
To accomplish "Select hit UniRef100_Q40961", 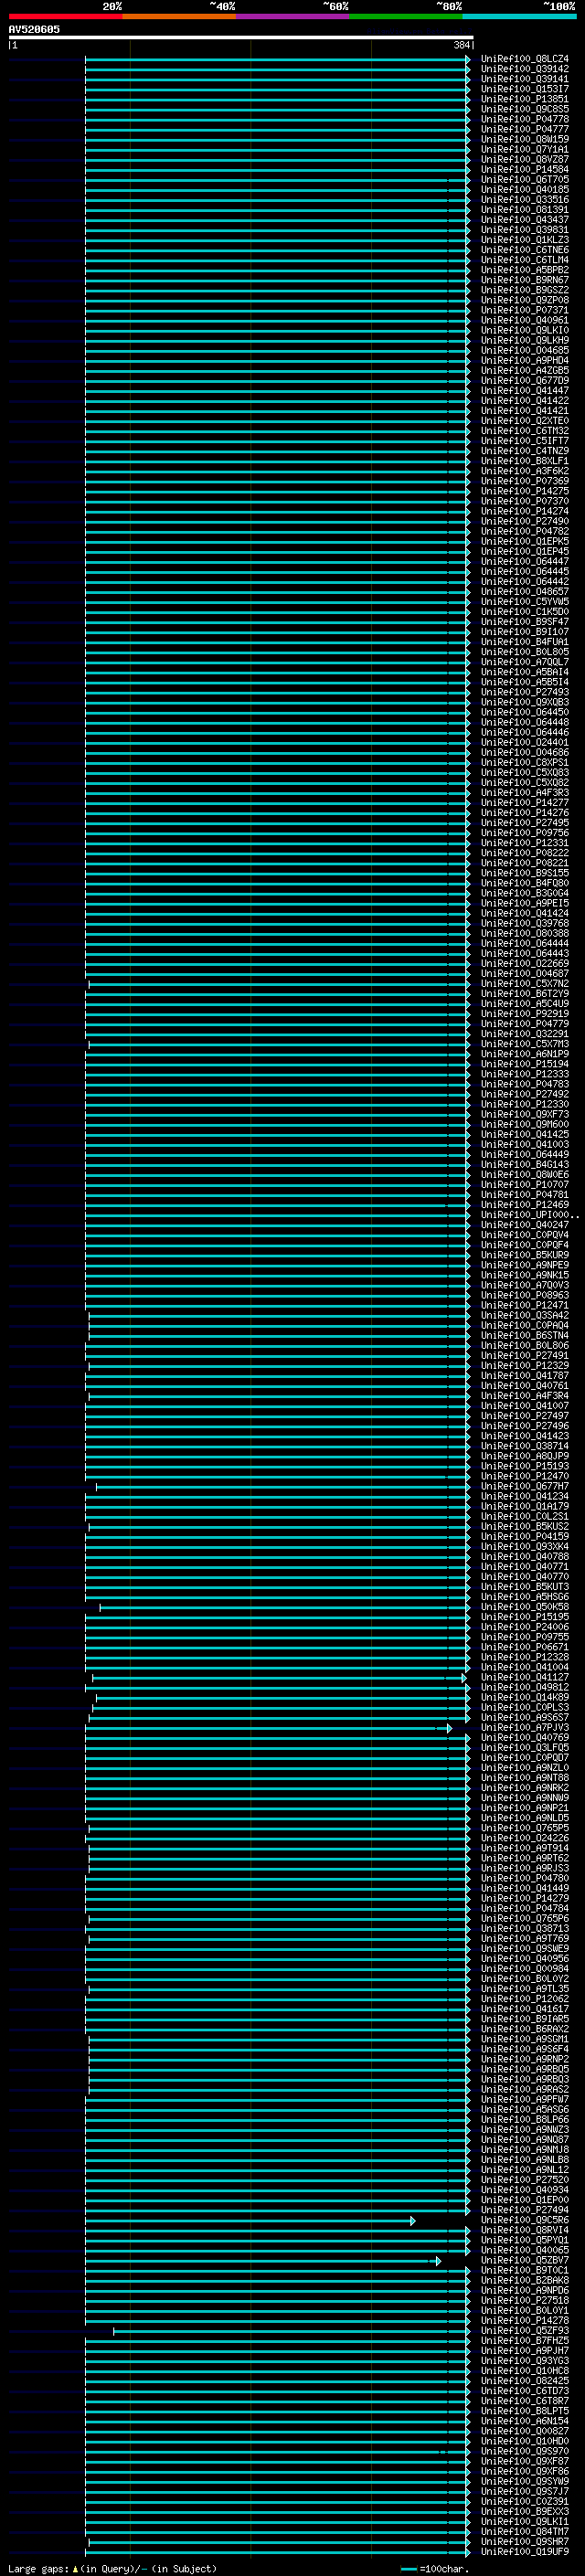I will click(x=524, y=320).
